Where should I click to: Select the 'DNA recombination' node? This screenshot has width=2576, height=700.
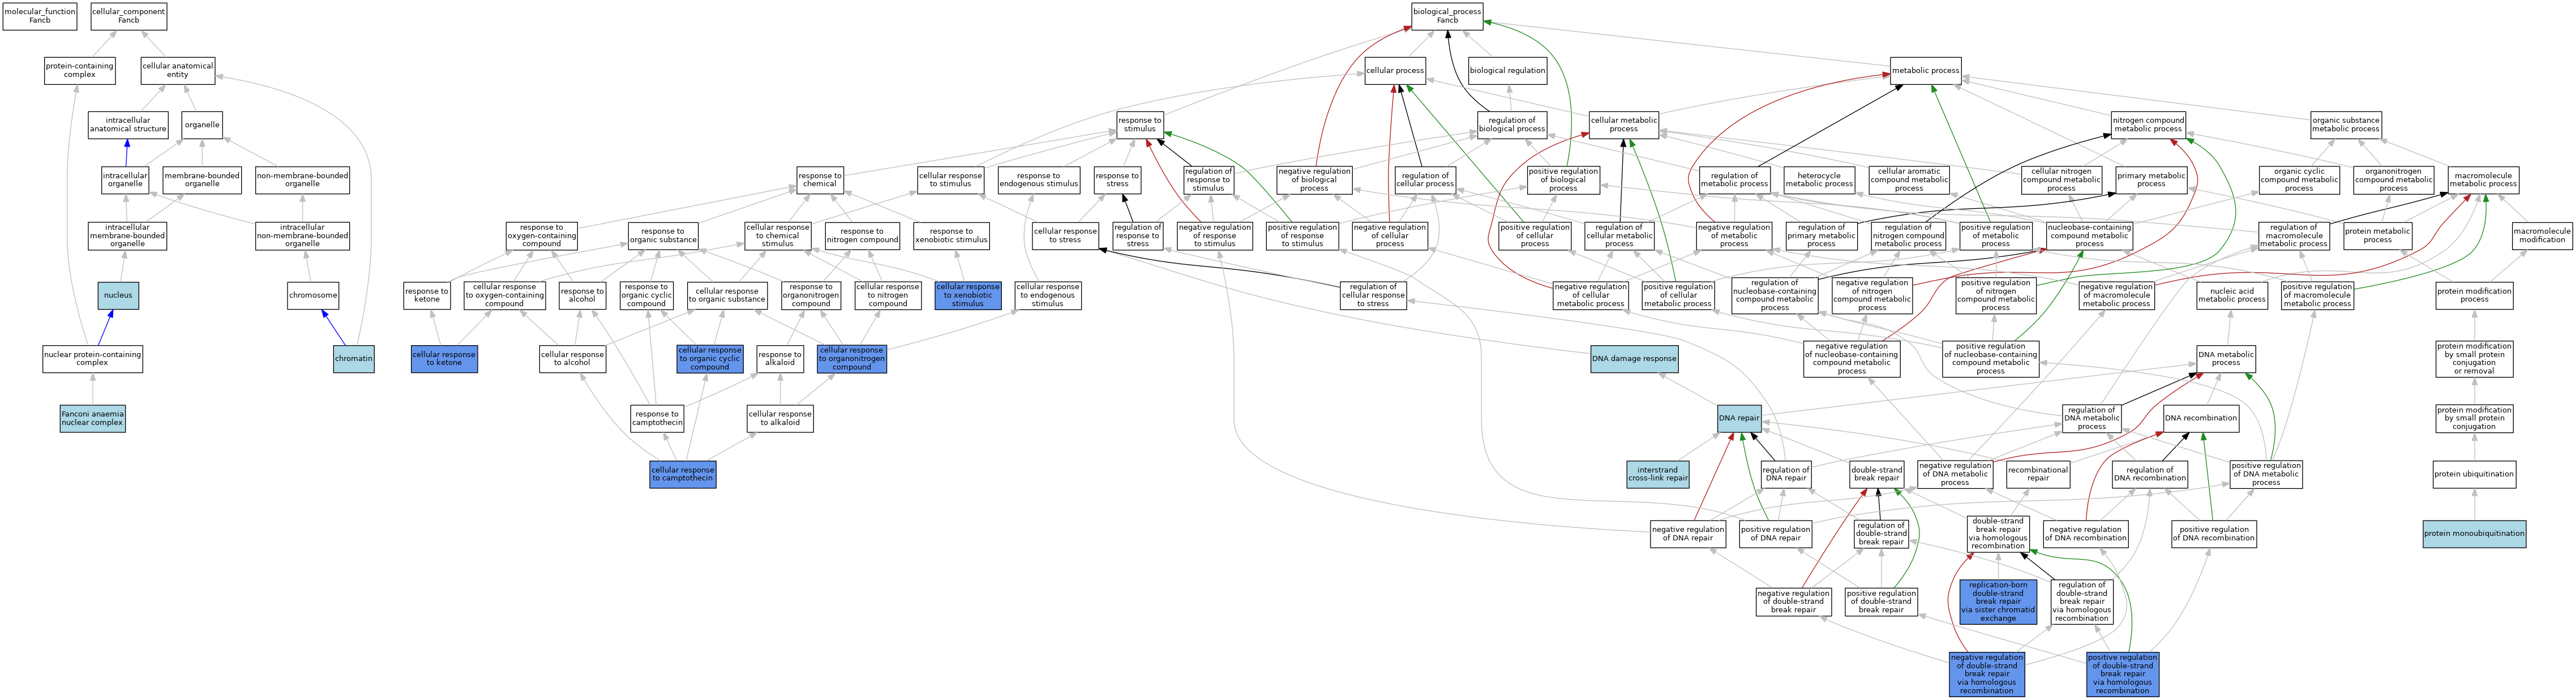click(2201, 418)
